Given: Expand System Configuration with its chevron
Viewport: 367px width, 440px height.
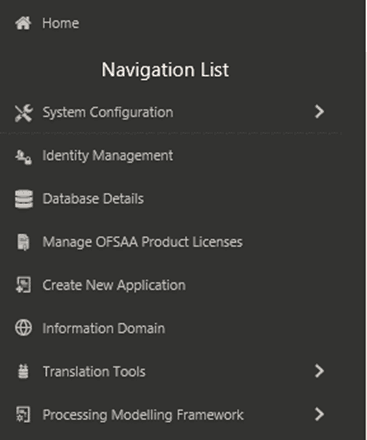Looking at the screenshot, I should click(x=319, y=112).
